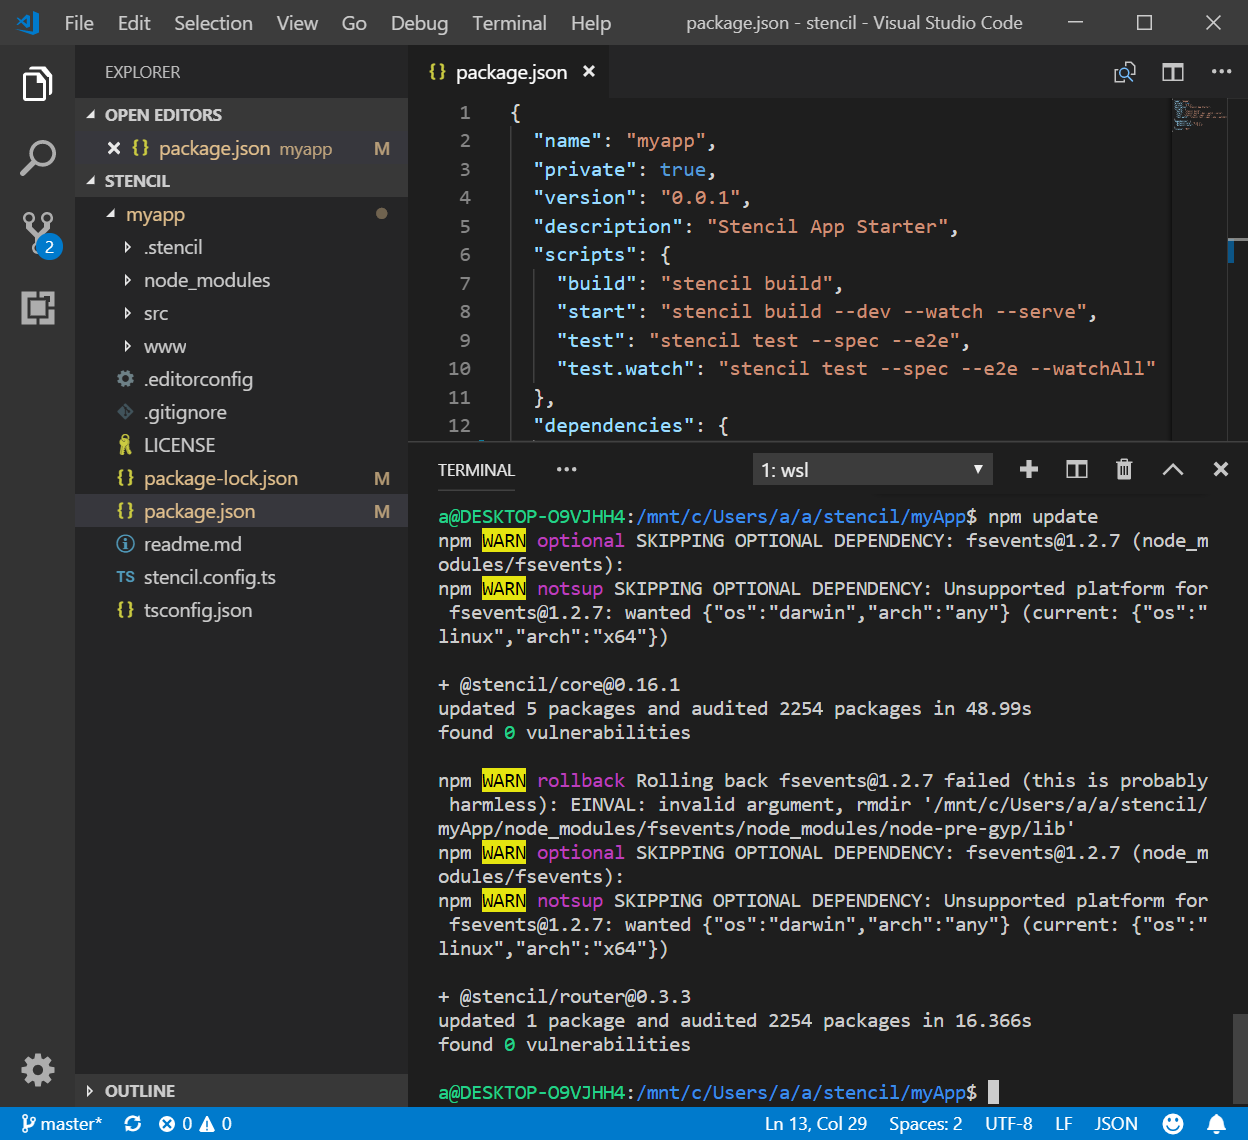Open the .editorconfig file
This screenshot has height=1140, width=1248.
[241, 379]
